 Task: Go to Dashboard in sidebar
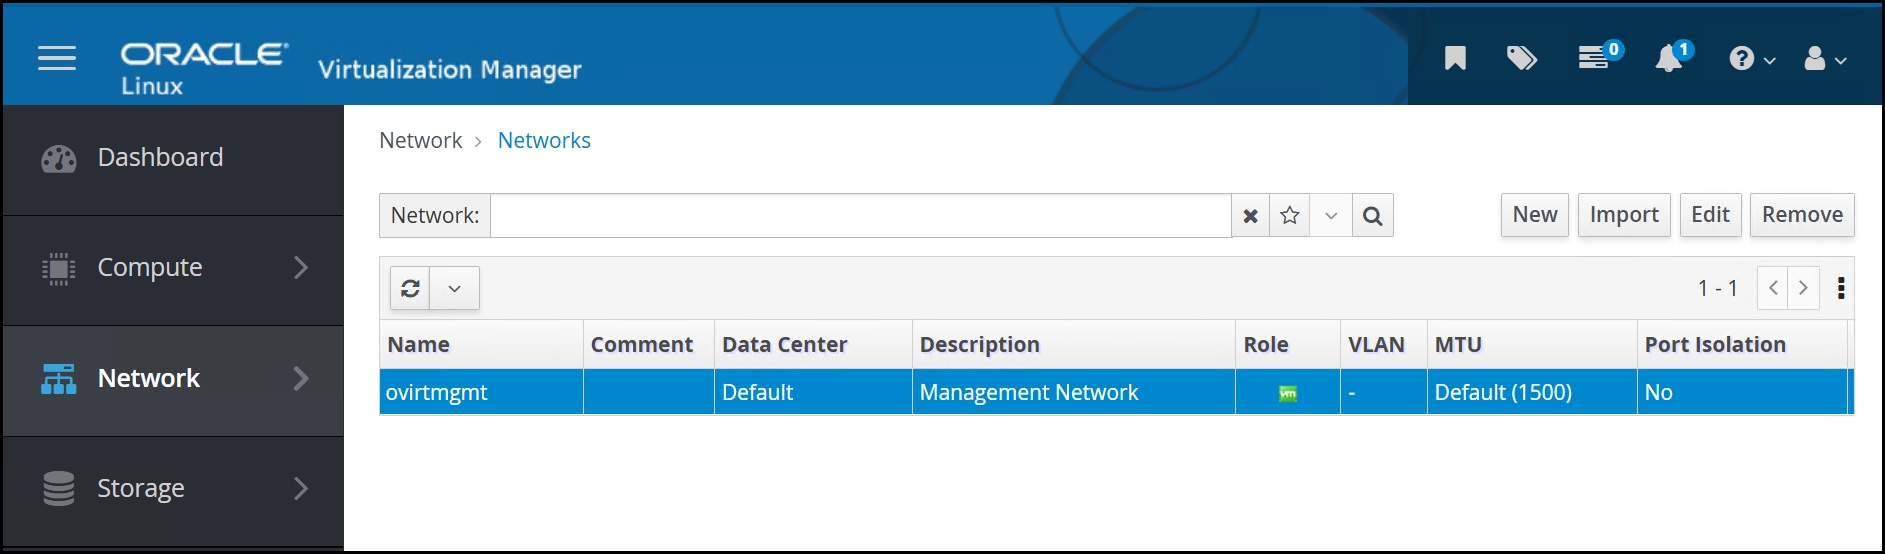(173, 159)
